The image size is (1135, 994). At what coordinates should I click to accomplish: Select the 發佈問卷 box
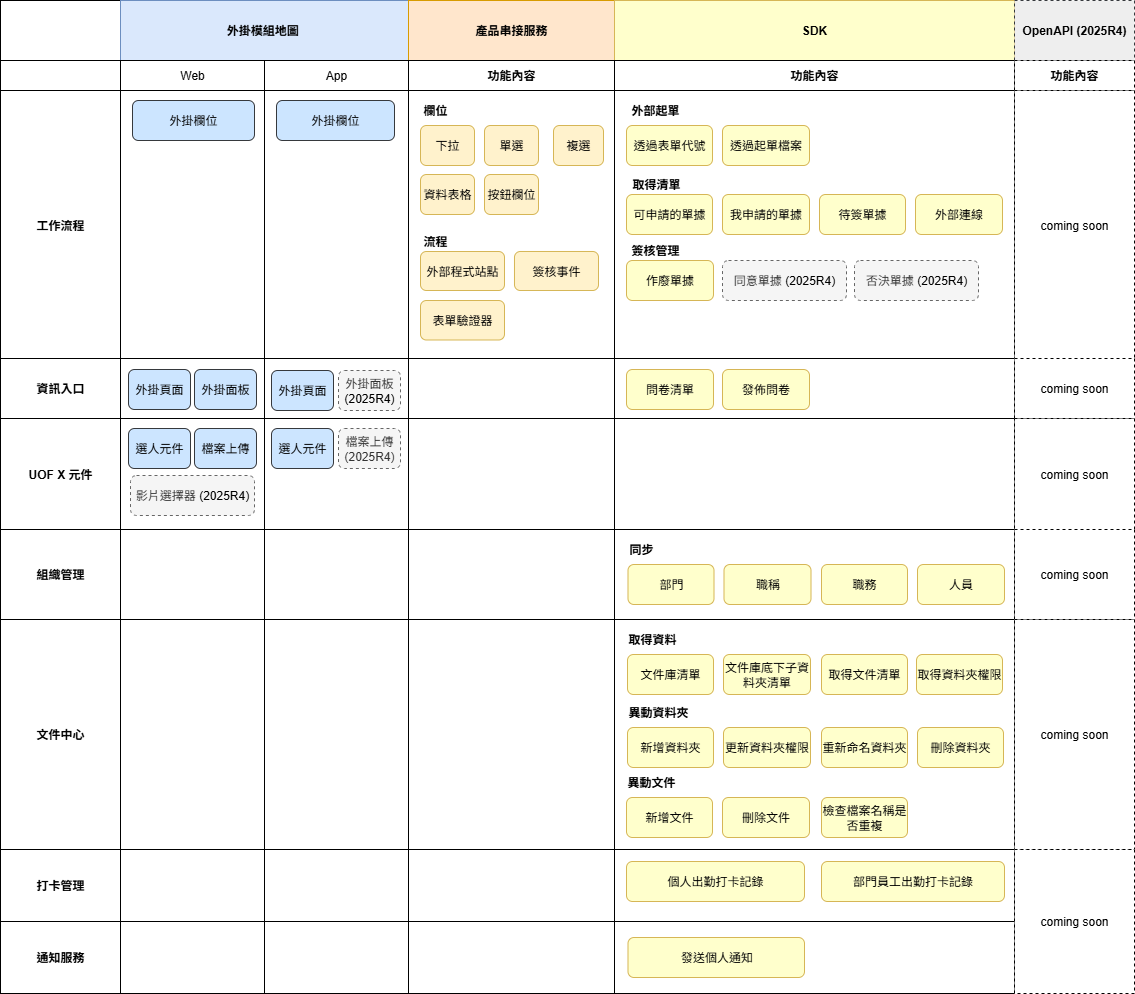(x=765, y=389)
